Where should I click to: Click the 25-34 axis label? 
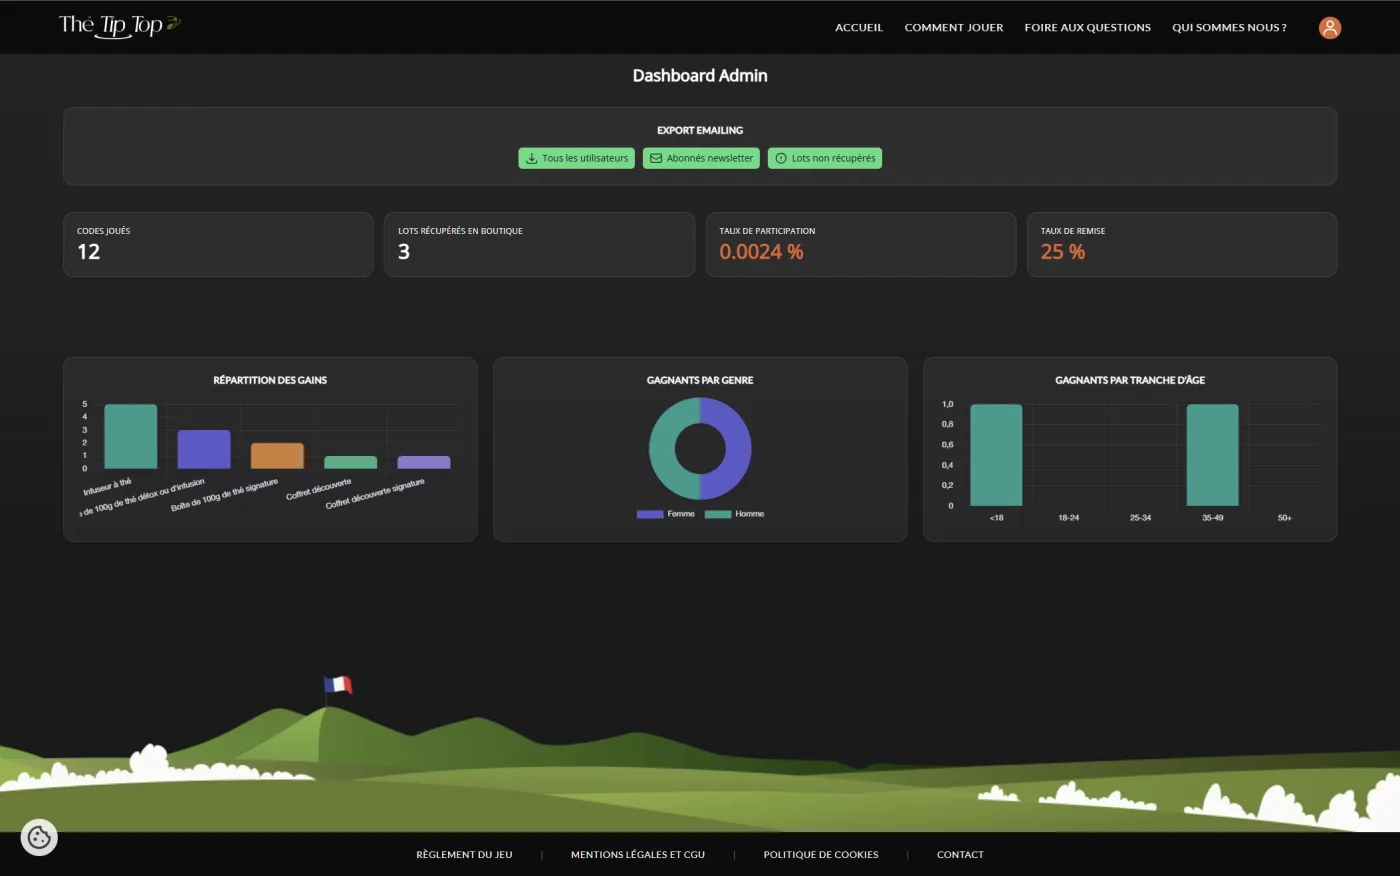[1140, 518]
